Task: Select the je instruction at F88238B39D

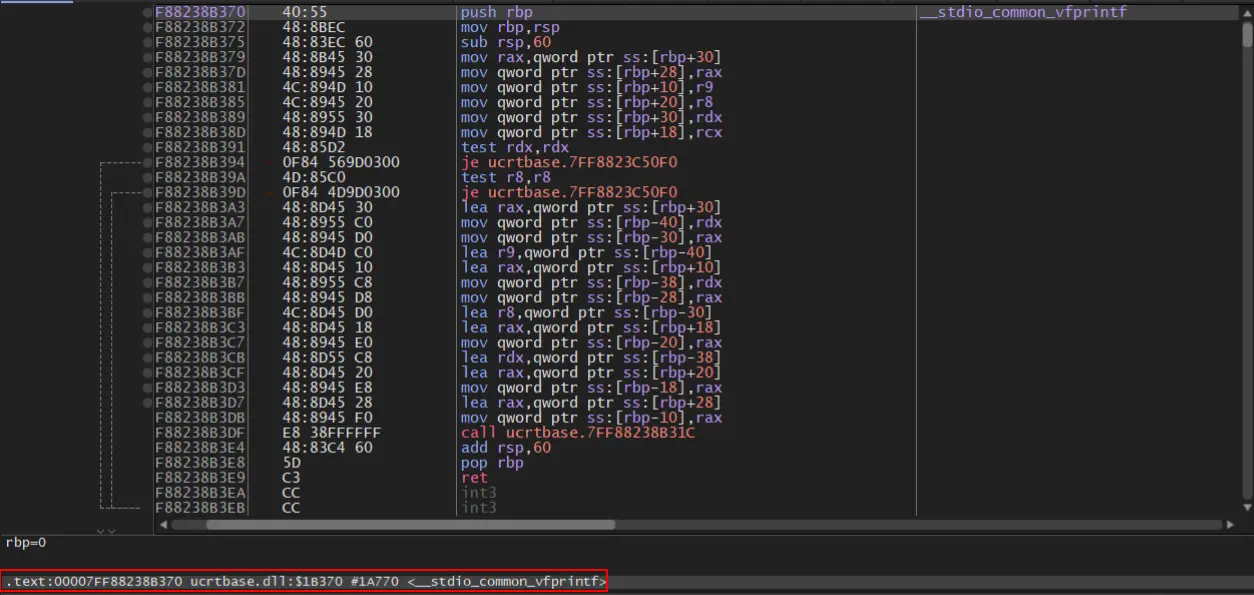Action: point(569,192)
